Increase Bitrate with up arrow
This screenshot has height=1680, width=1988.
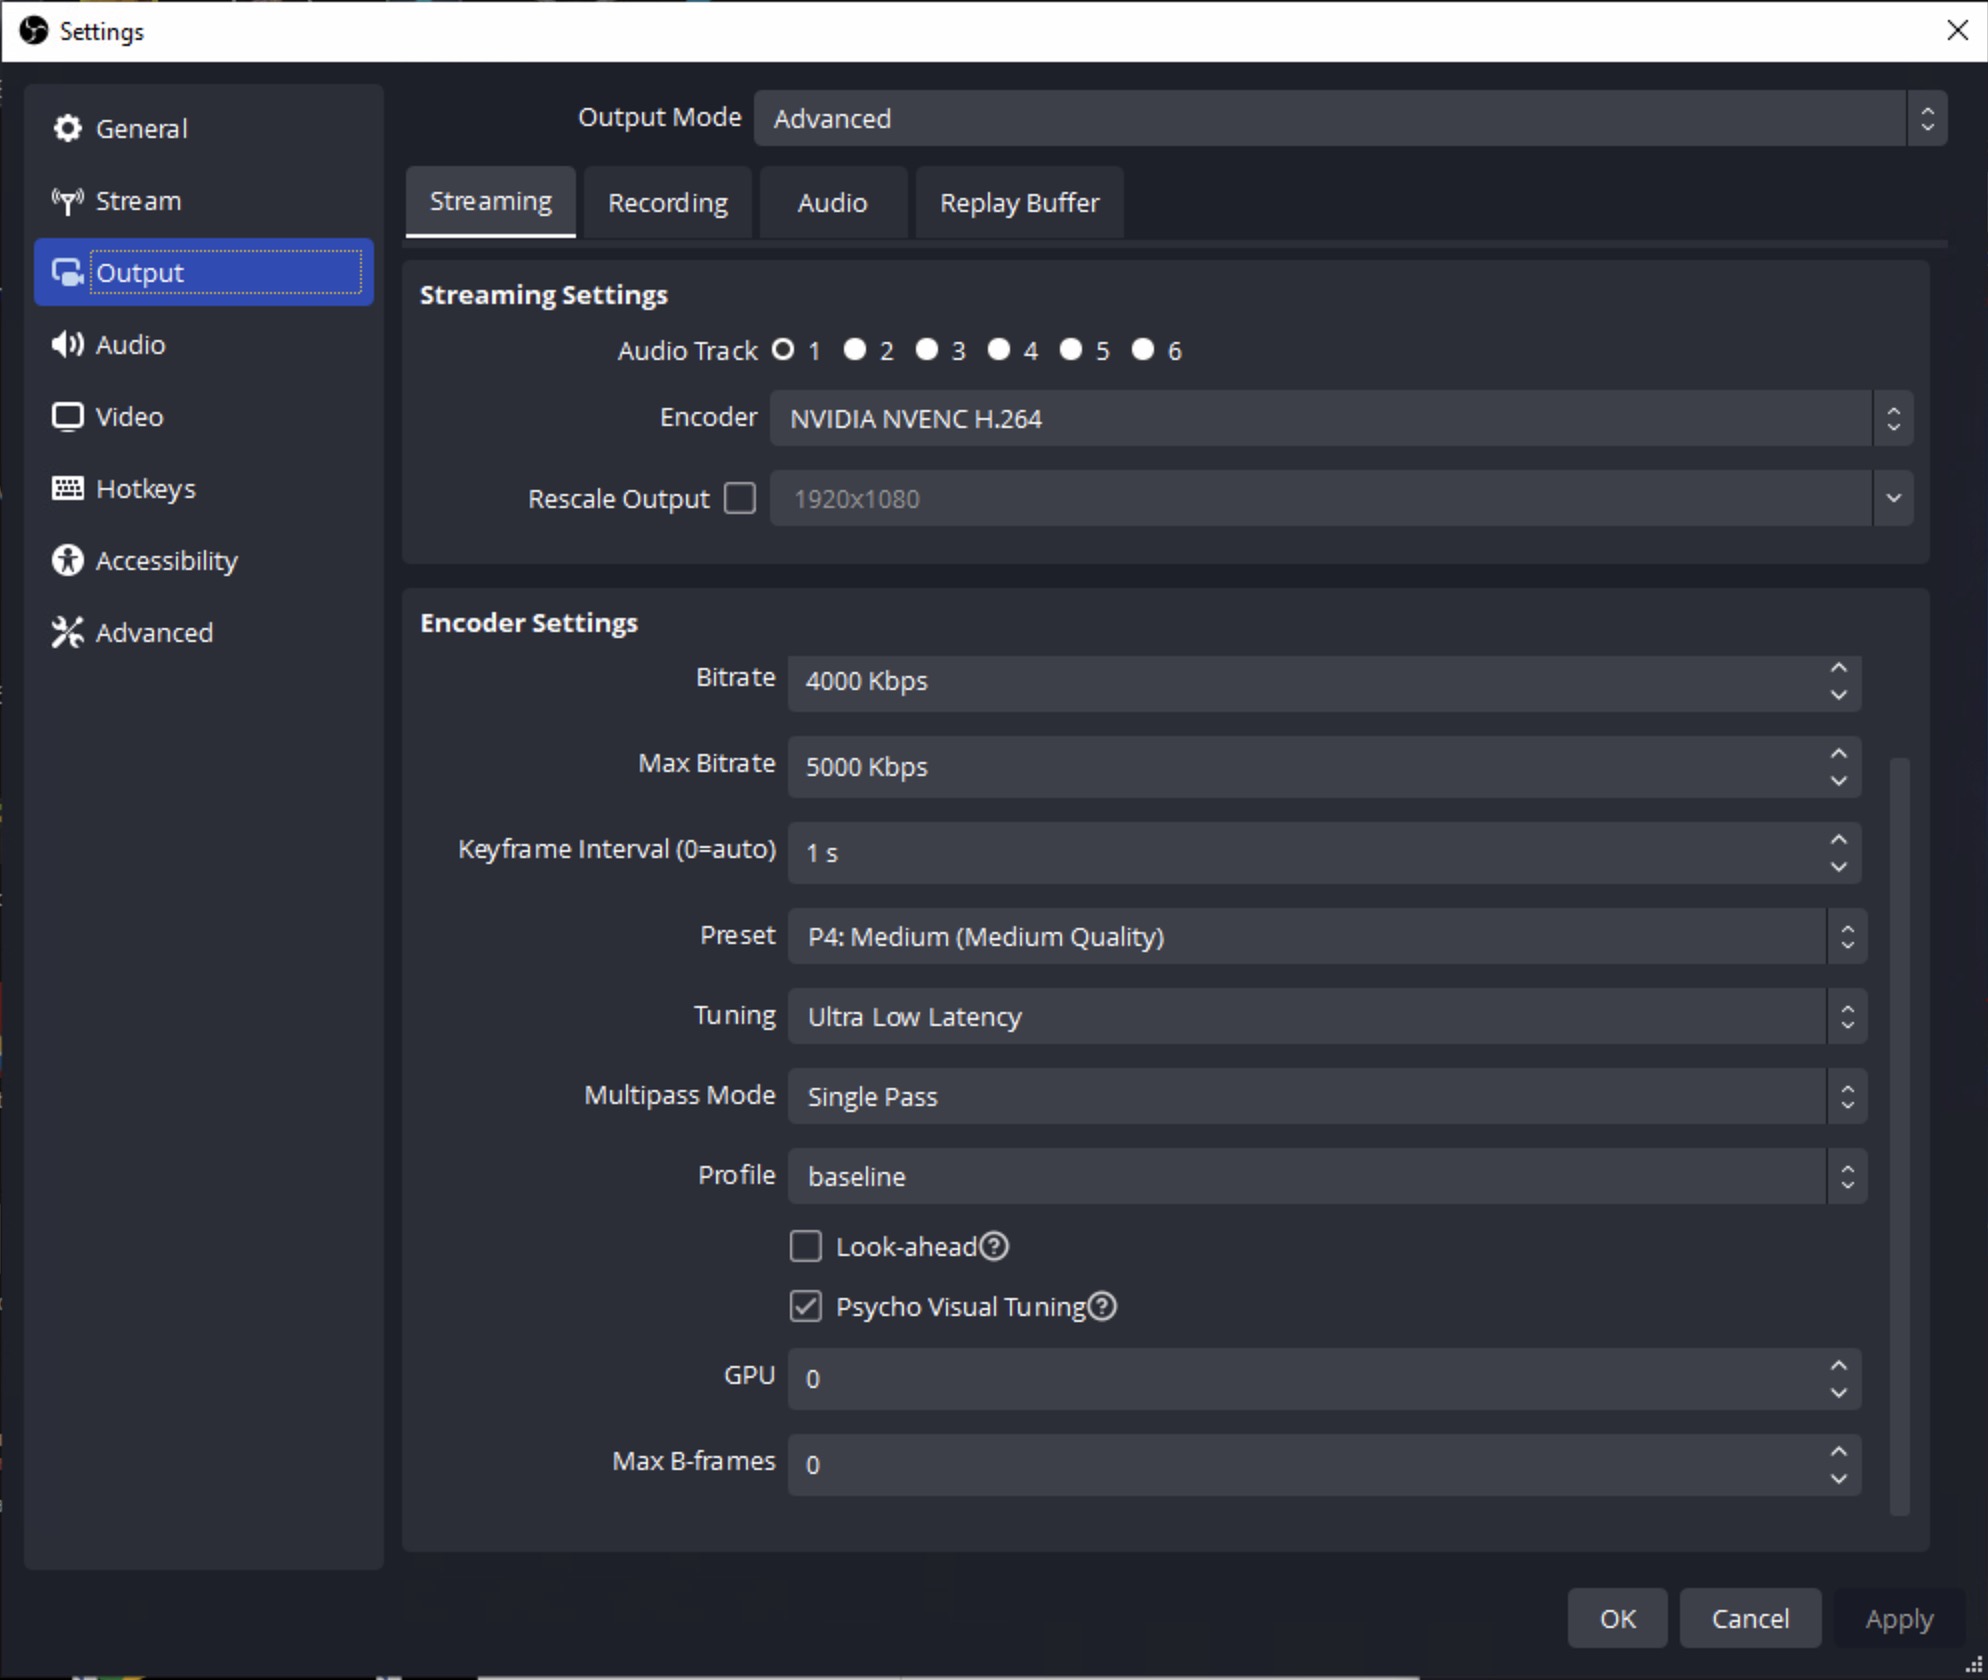1838,668
